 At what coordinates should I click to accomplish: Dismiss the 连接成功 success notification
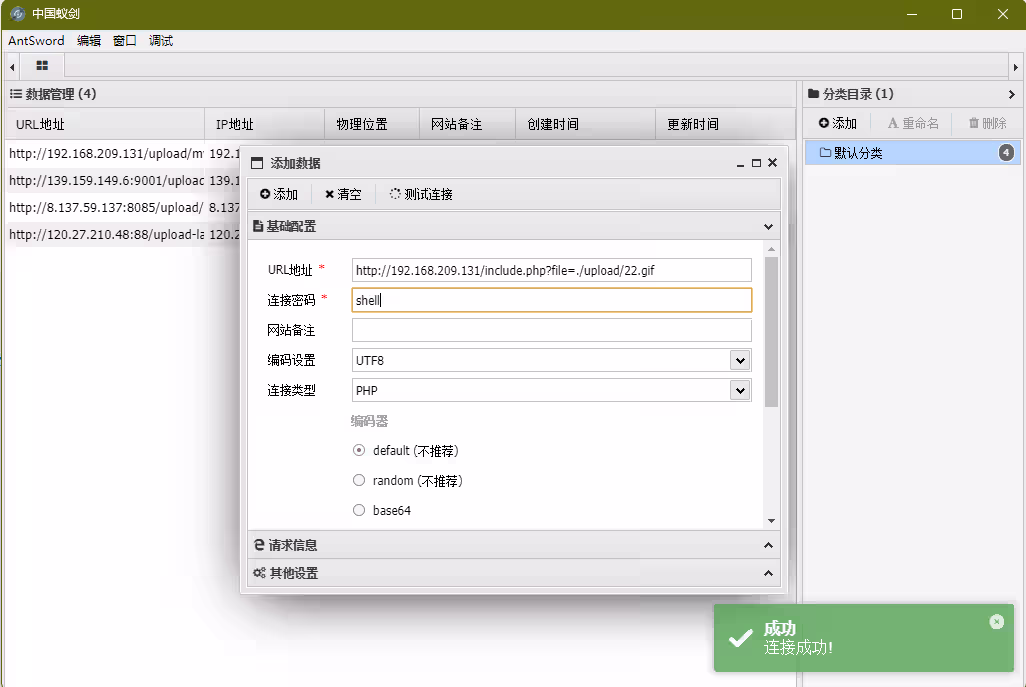[x=996, y=621]
